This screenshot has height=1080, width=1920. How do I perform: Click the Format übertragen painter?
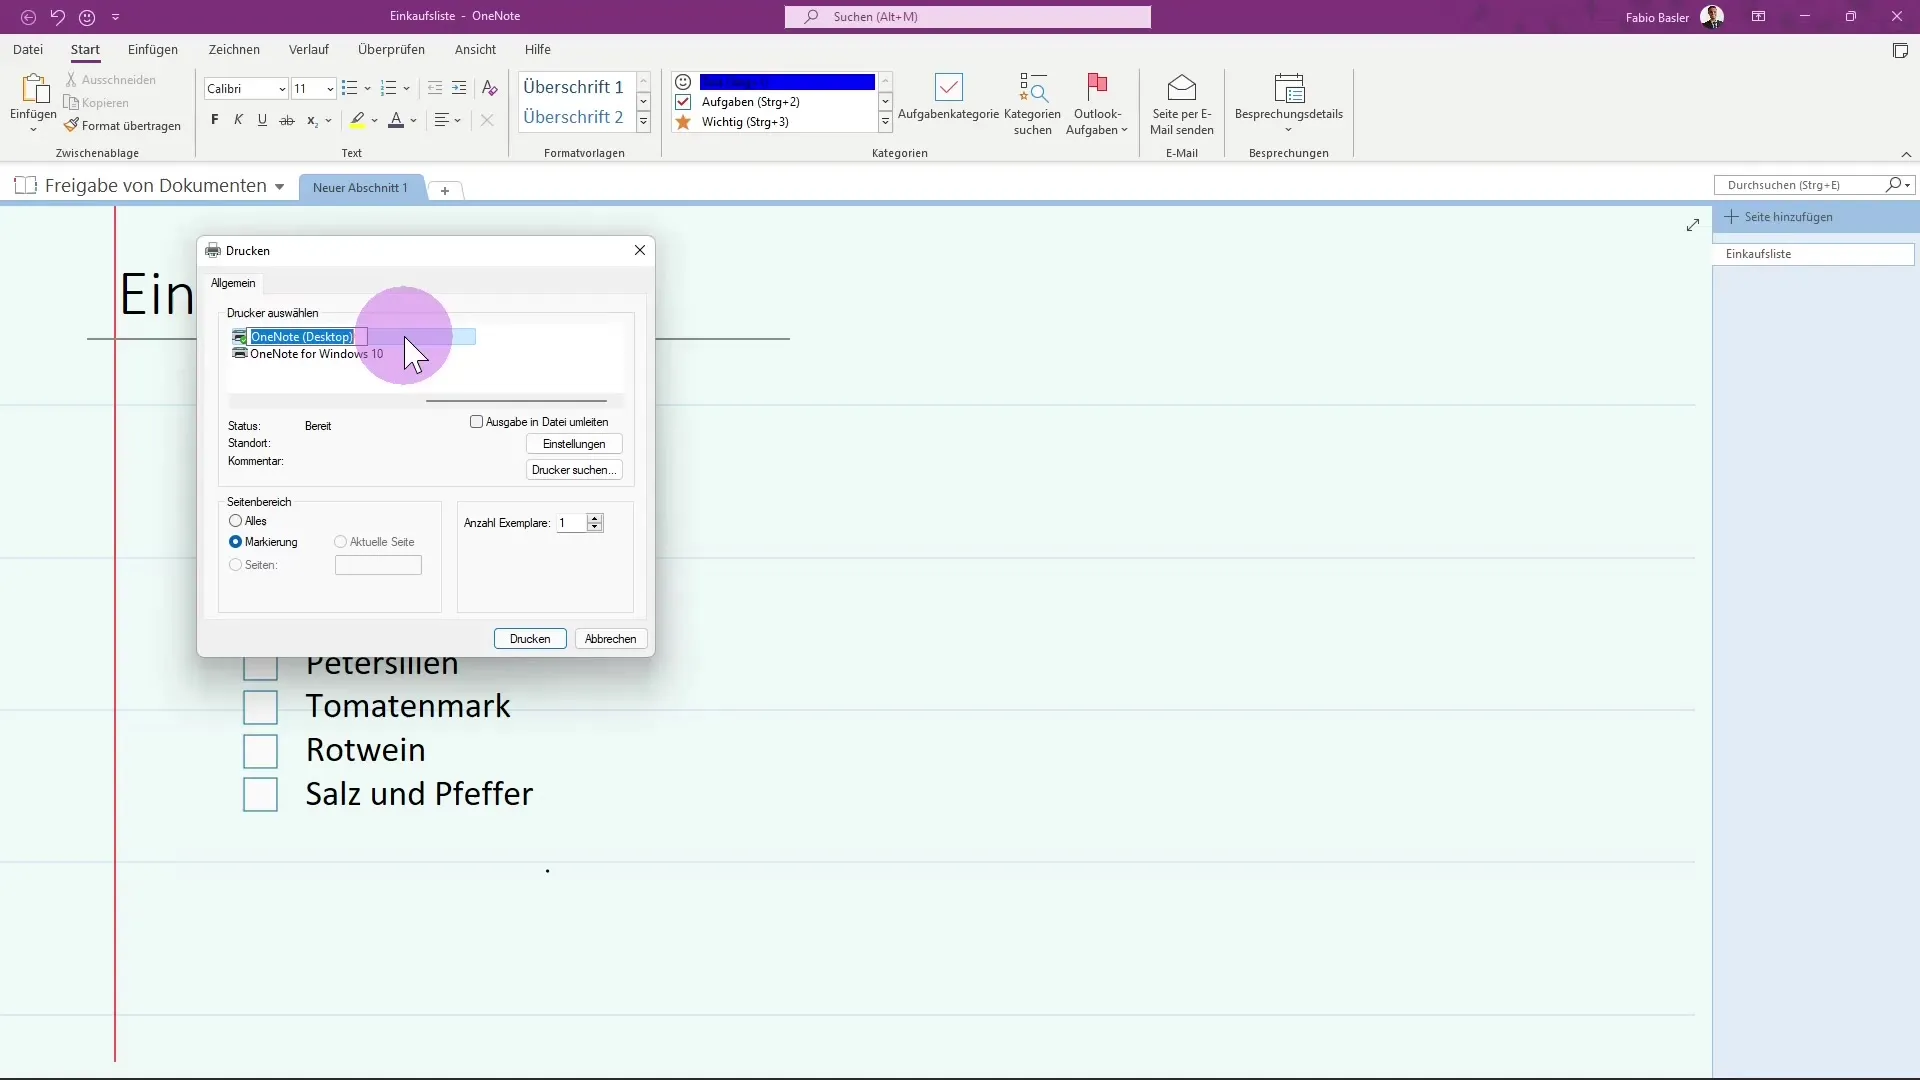pos(122,126)
